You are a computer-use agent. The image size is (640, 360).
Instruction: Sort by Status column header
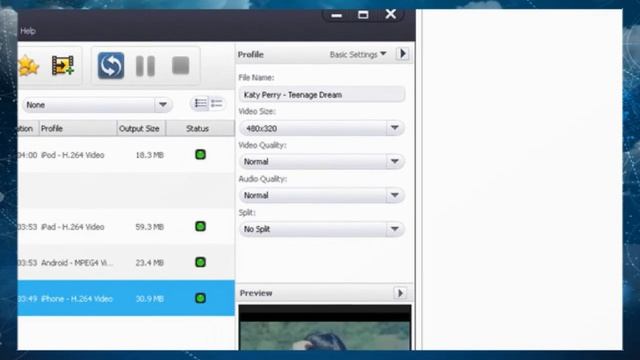[200, 129]
